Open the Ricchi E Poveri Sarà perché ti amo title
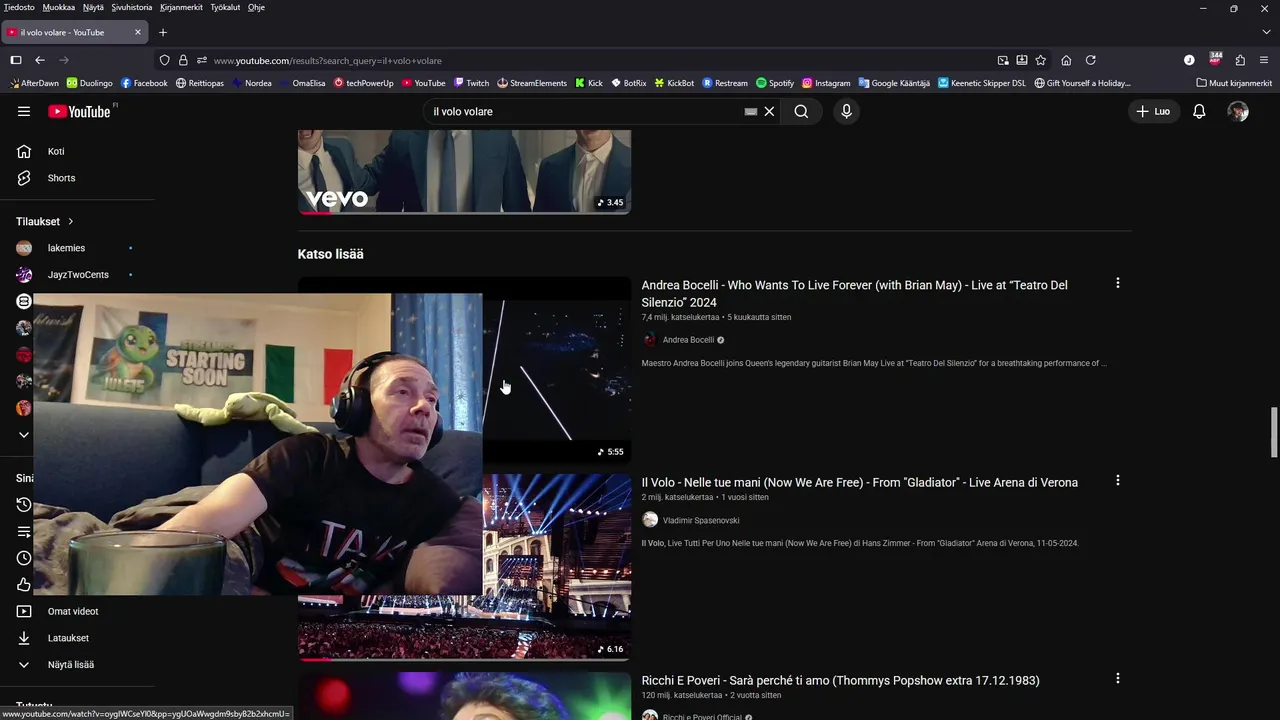 tap(840, 680)
